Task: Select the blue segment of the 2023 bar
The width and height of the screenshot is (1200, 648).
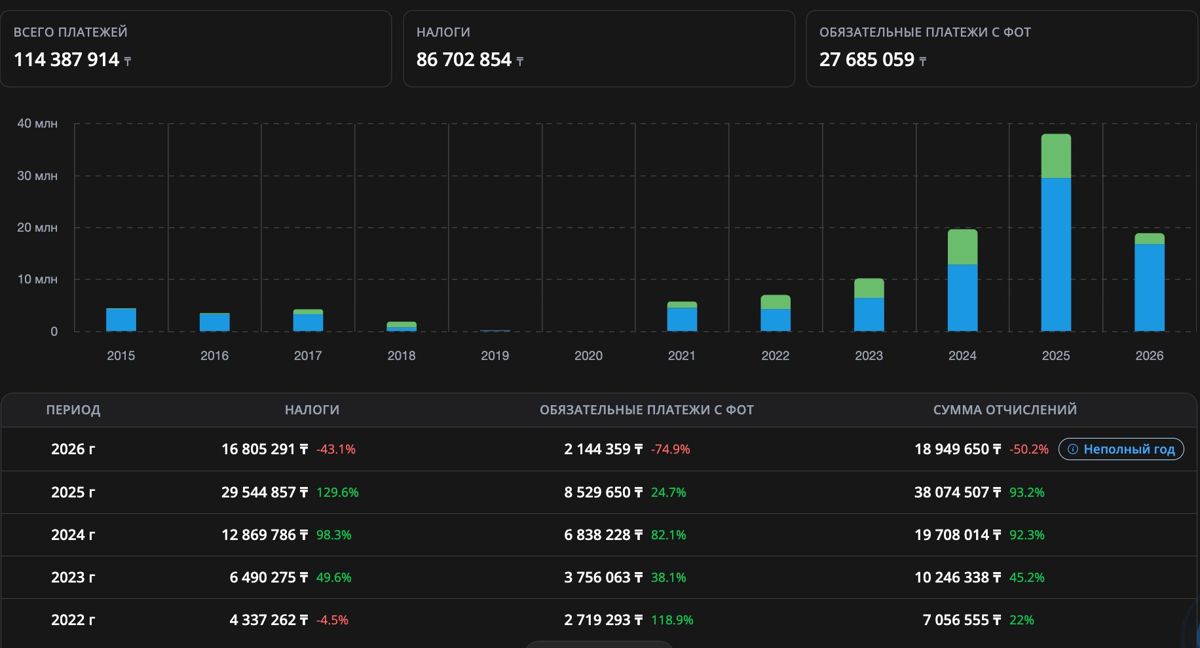Action: (869, 314)
